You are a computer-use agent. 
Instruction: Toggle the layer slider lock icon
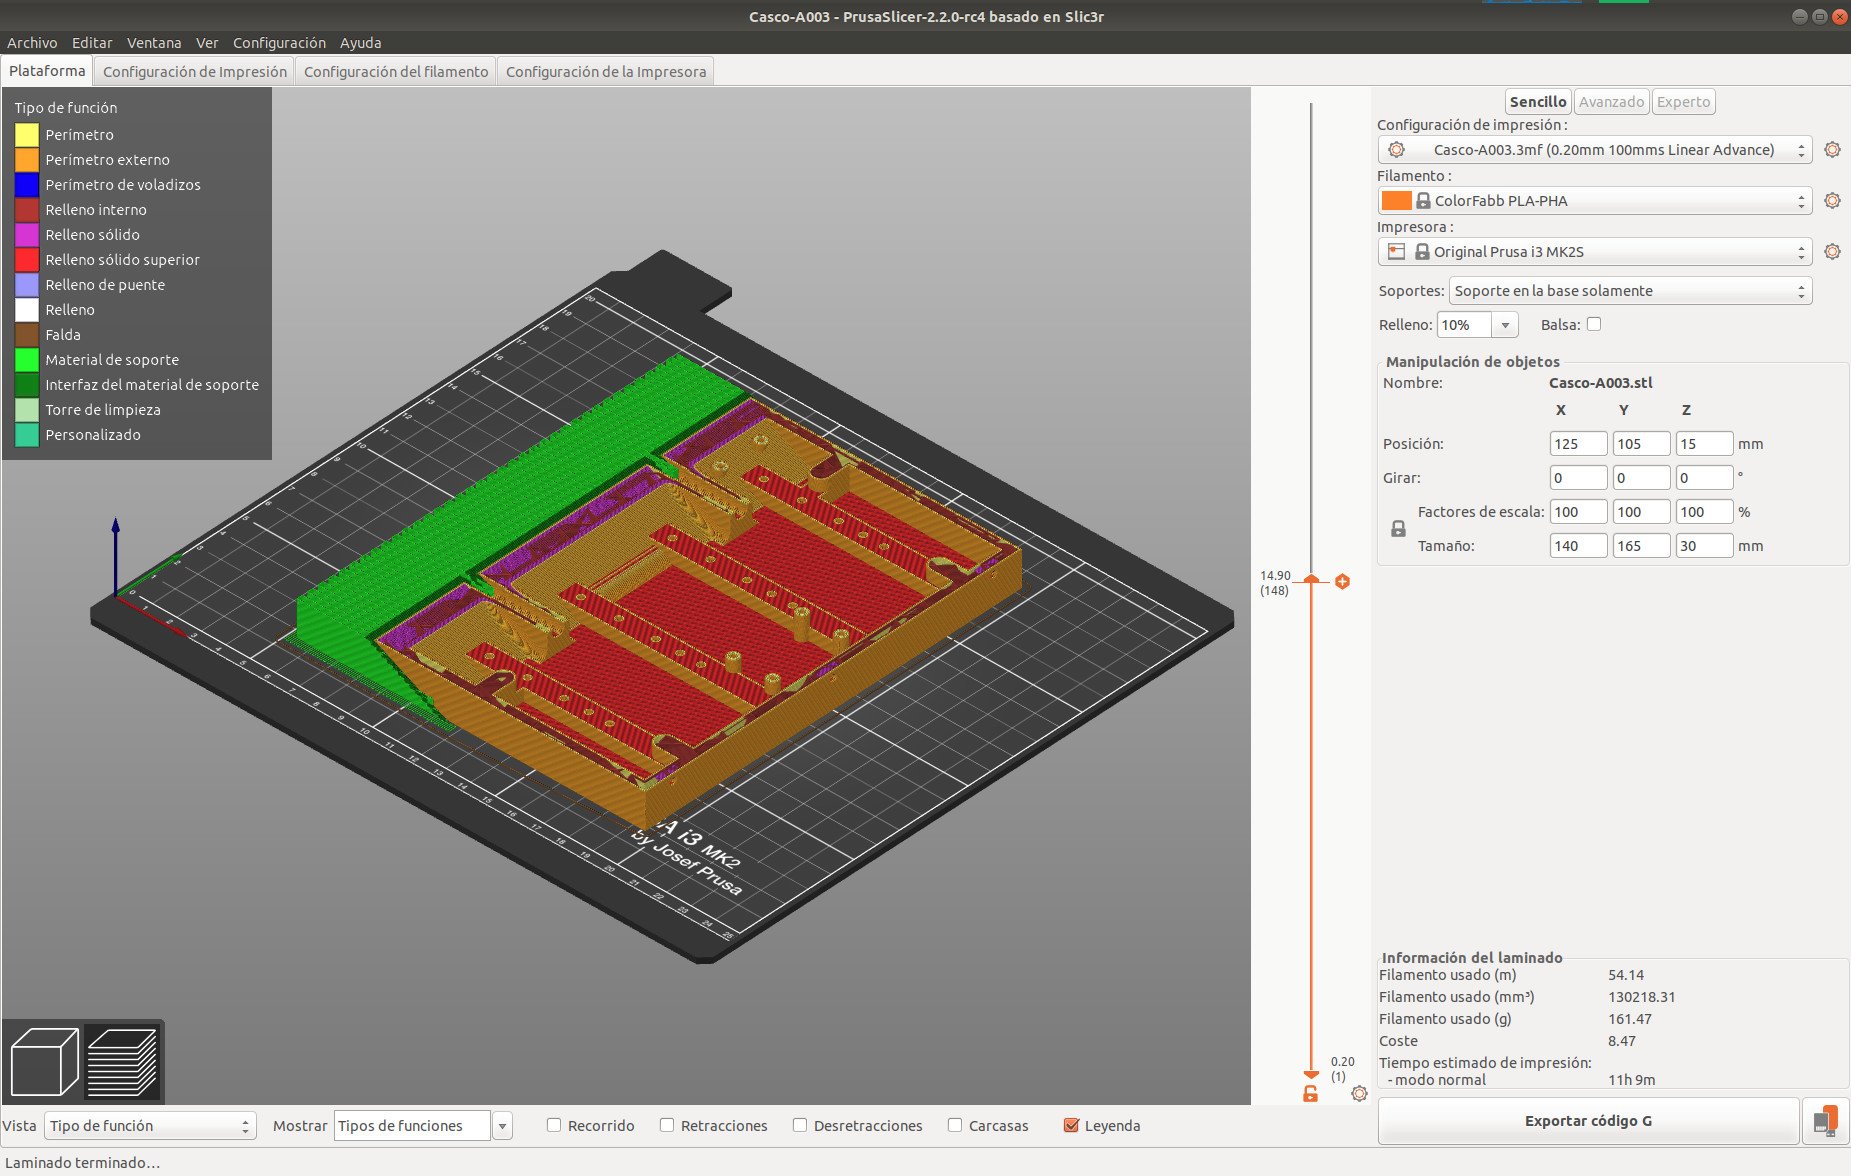[x=1310, y=1094]
